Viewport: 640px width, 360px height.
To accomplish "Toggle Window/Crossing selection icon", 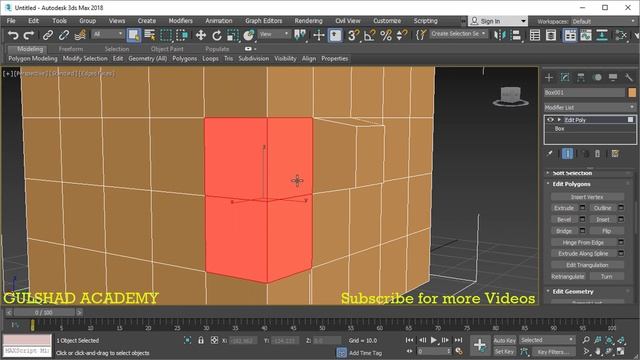I will (182, 35).
